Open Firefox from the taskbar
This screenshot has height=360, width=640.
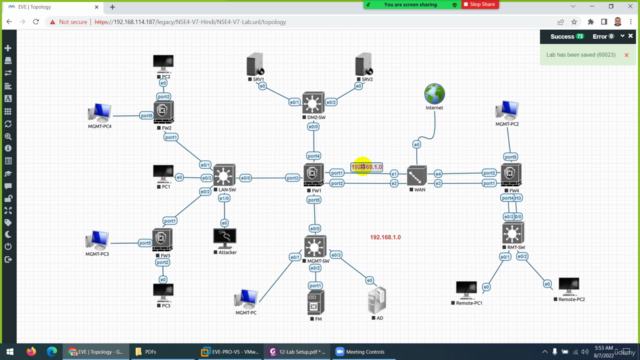point(31,351)
